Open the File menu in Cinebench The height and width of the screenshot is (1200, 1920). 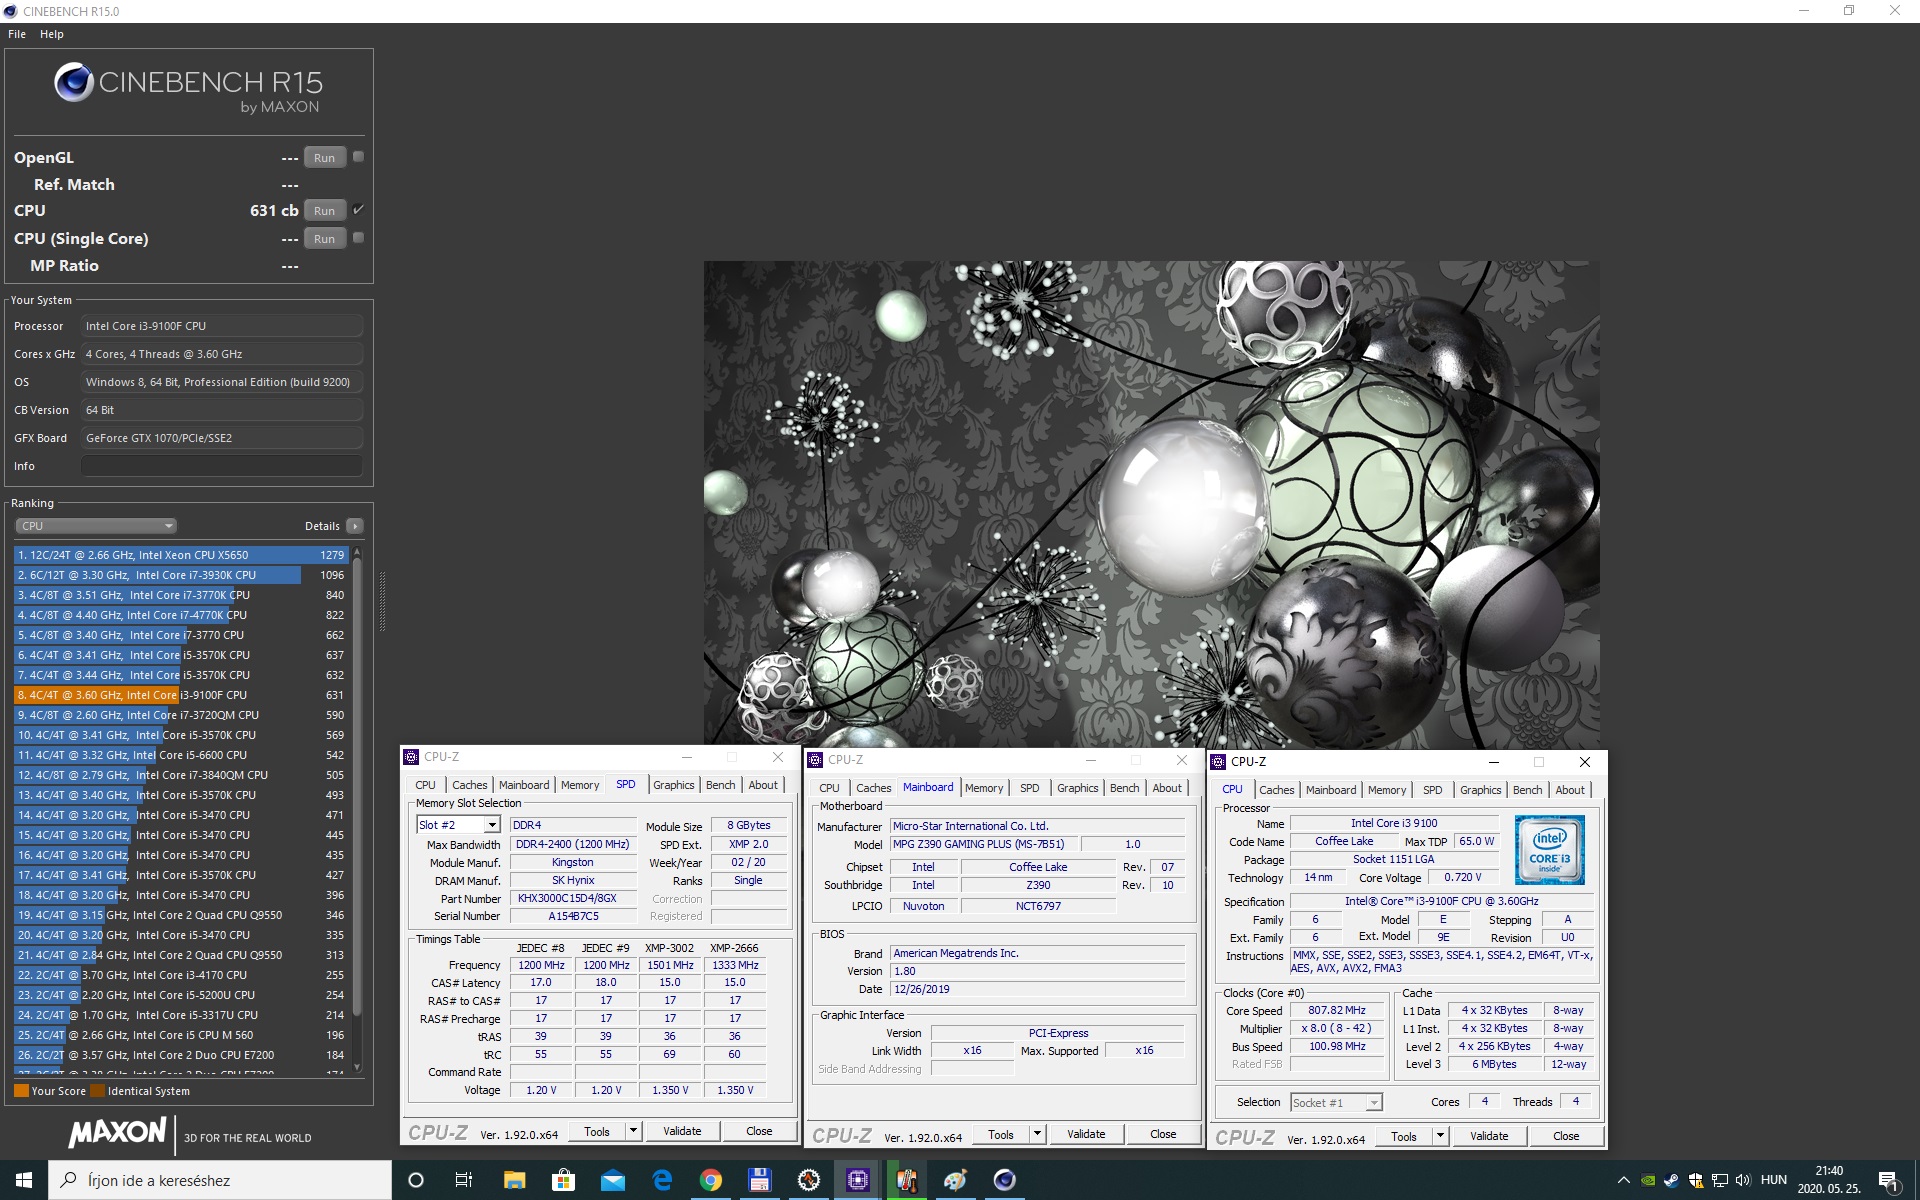tap(17, 34)
